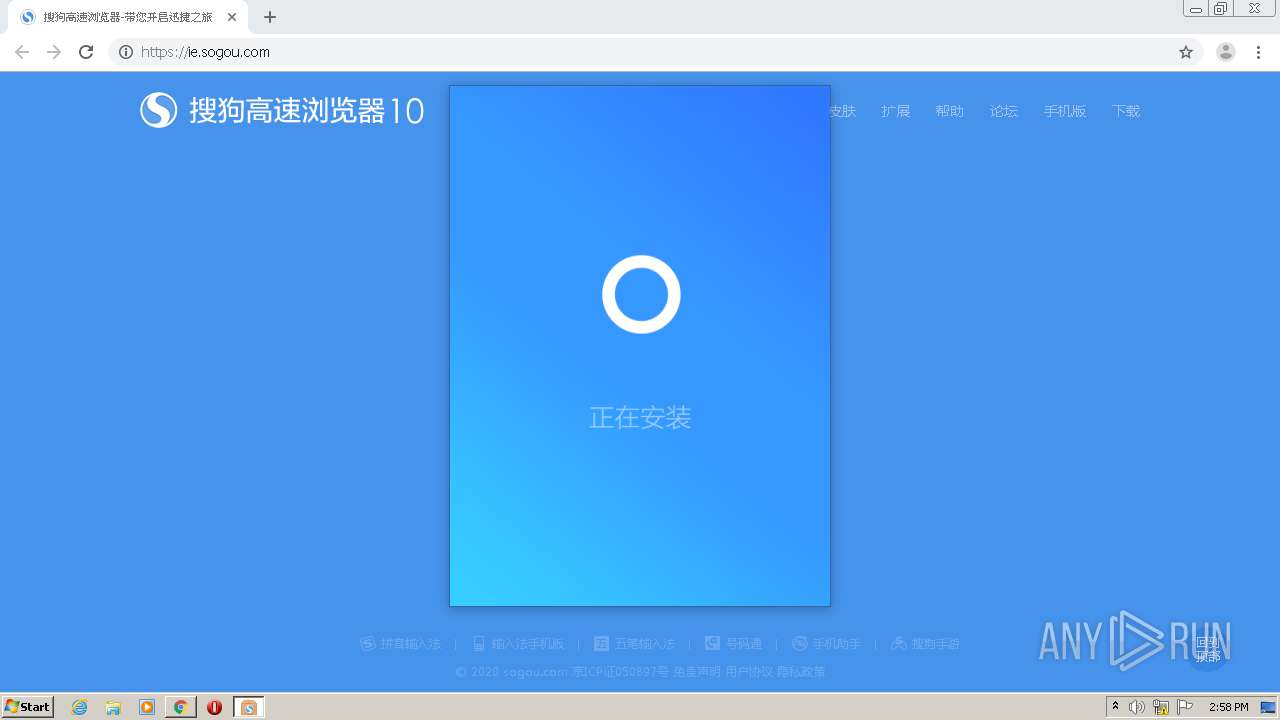Open 搜狗手游 footer link
This screenshot has height=720, width=1280.
point(926,644)
